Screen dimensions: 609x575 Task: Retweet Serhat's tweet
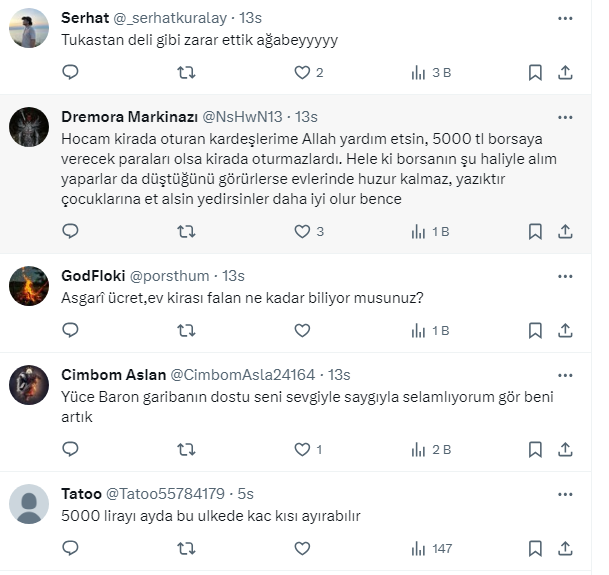pos(186,72)
